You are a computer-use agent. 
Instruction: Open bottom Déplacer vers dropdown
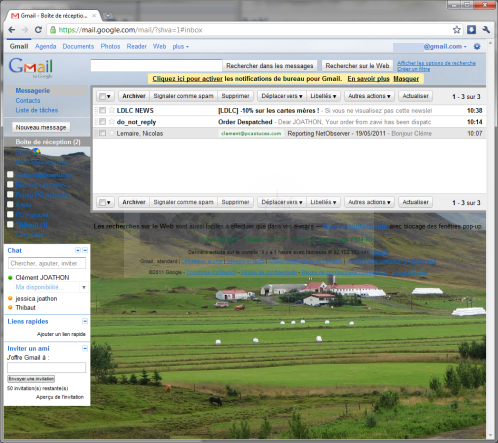pos(282,202)
